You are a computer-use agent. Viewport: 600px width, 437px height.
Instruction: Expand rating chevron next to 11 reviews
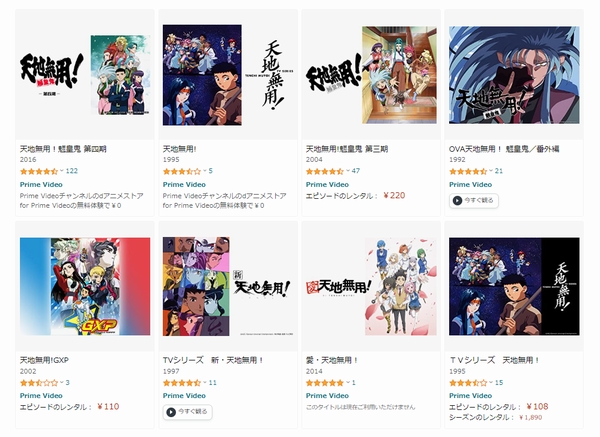(205, 383)
